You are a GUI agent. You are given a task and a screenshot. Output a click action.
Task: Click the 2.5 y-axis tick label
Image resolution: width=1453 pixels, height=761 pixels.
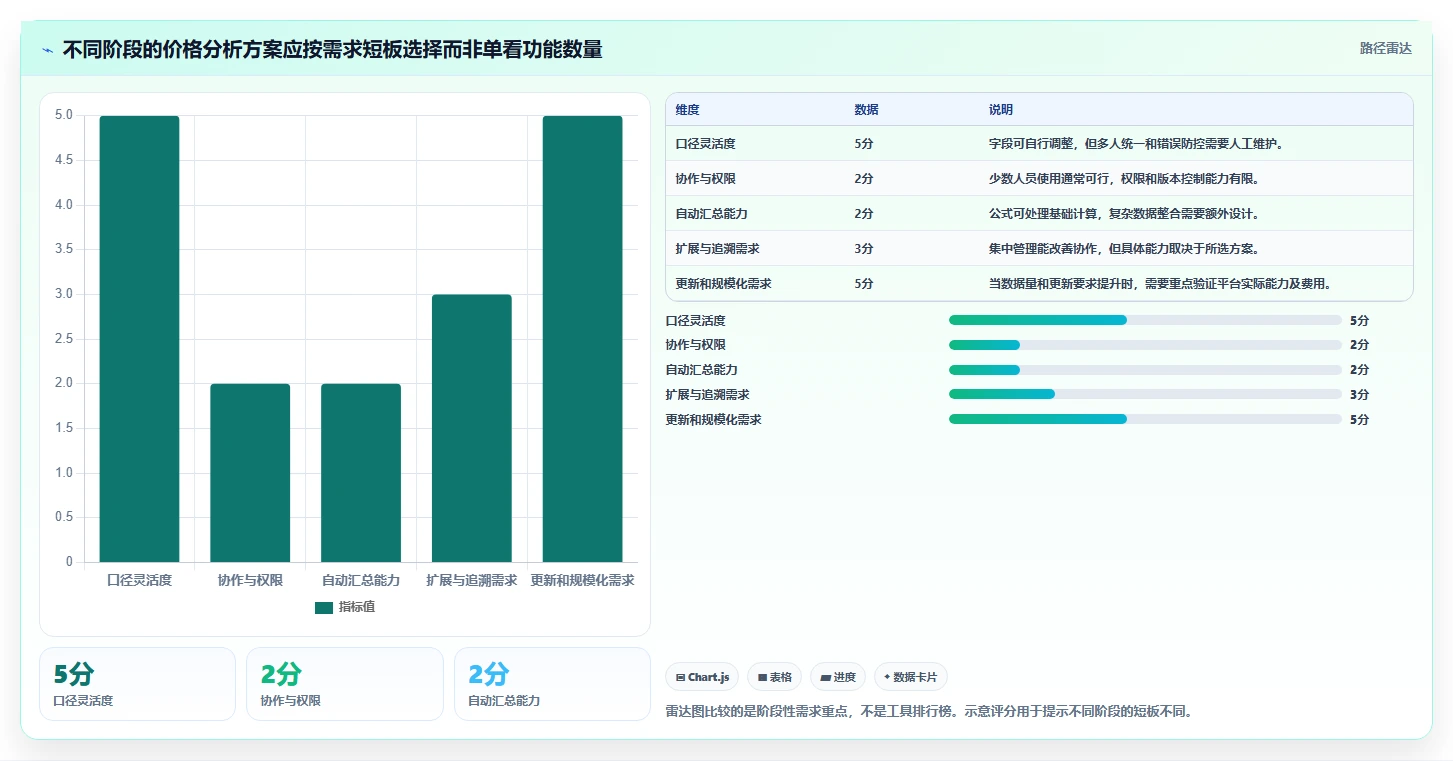tap(64, 339)
